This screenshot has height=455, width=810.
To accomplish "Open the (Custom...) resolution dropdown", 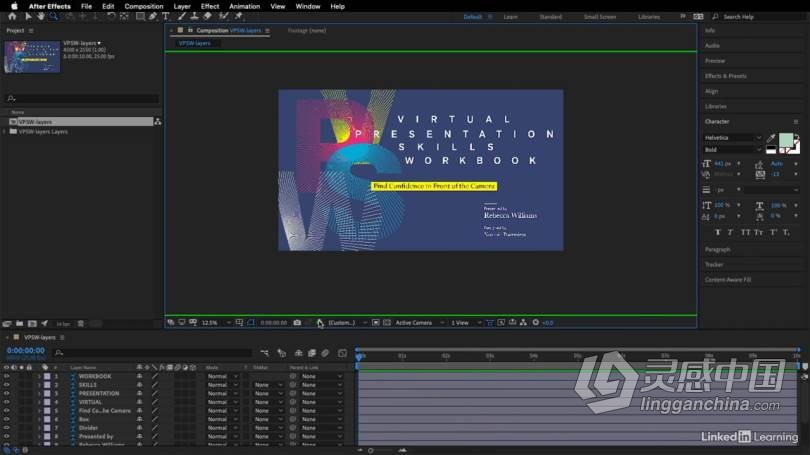I will point(347,323).
